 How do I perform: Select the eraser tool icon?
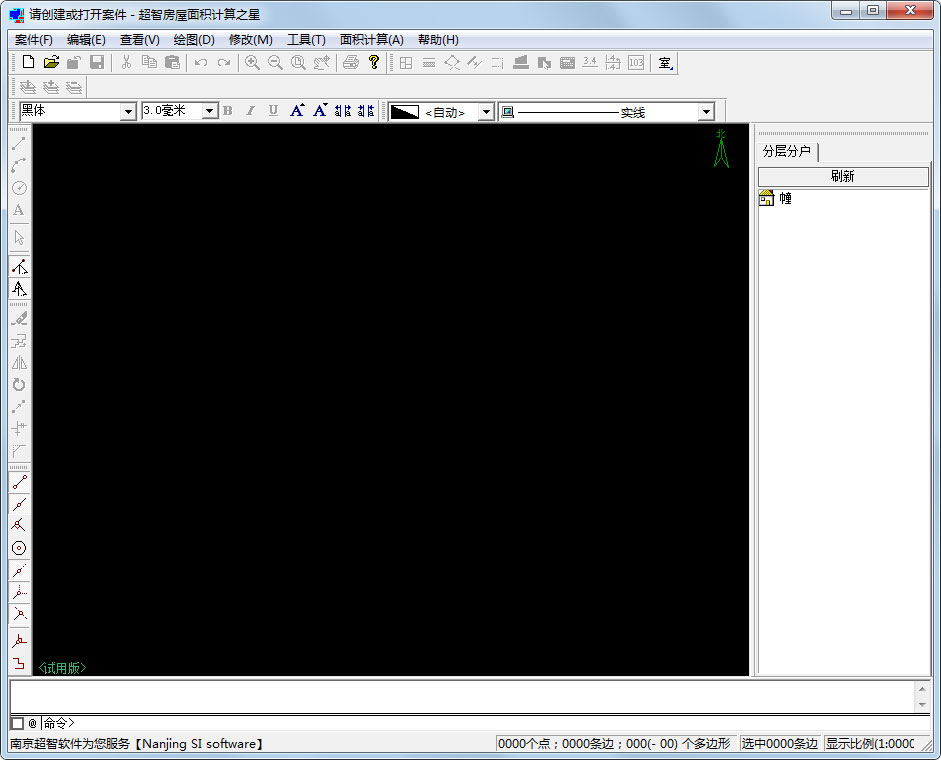click(x=19, y=318)
